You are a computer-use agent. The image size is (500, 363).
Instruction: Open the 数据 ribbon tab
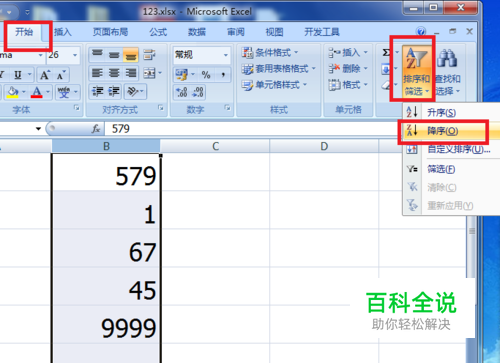[197, 32]
